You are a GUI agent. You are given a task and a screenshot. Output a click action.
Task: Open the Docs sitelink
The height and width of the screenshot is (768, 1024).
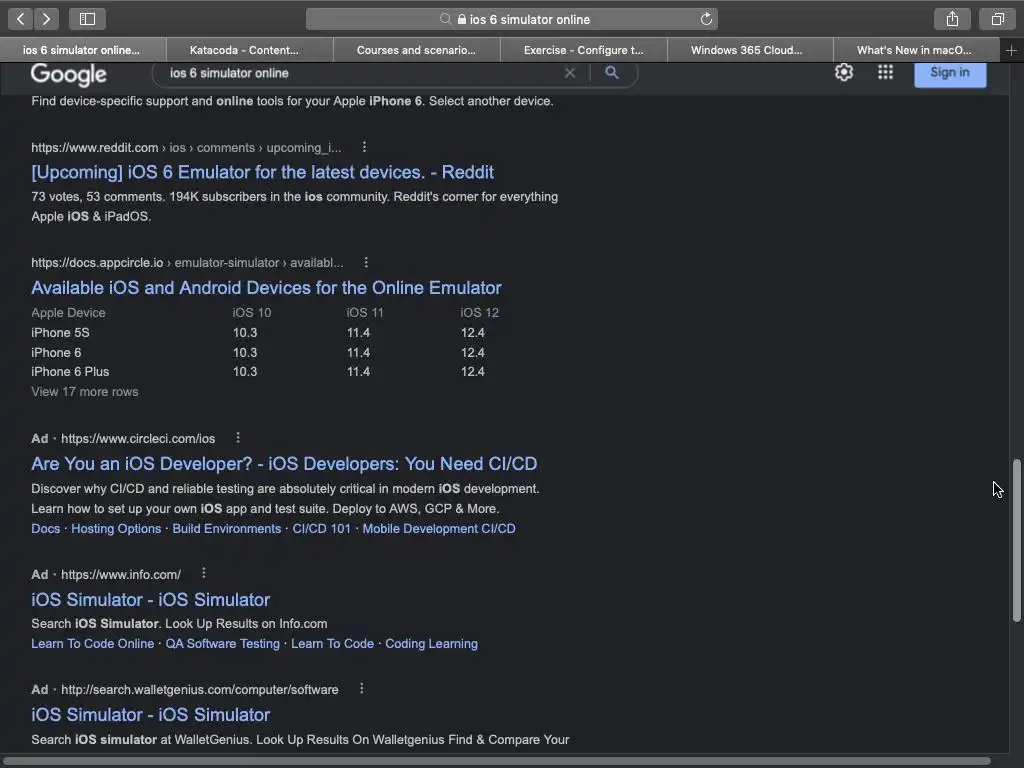point(46,529)
